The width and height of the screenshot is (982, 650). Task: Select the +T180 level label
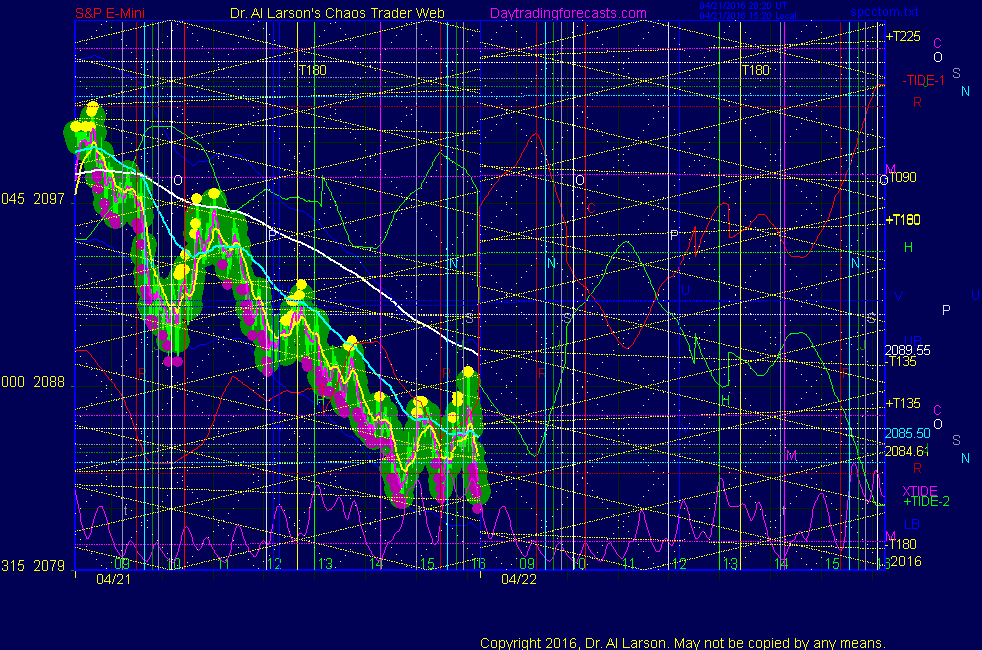(902, 220)
